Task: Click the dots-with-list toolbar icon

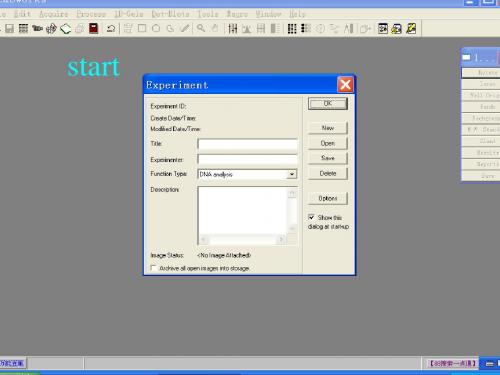Action: click(x=306, y=29)
